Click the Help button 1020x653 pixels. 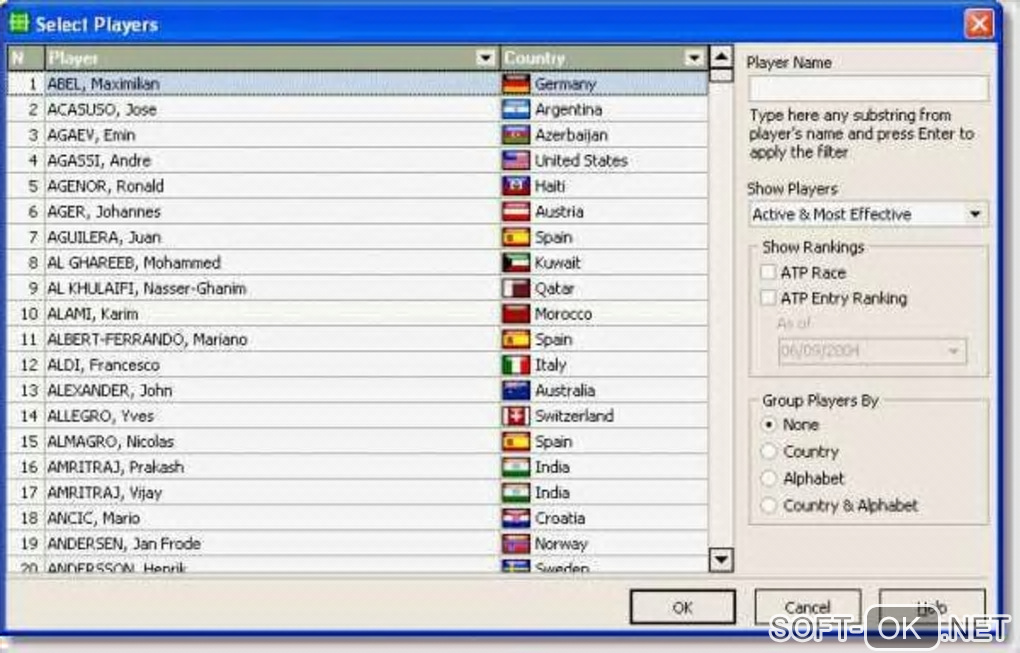932,607
